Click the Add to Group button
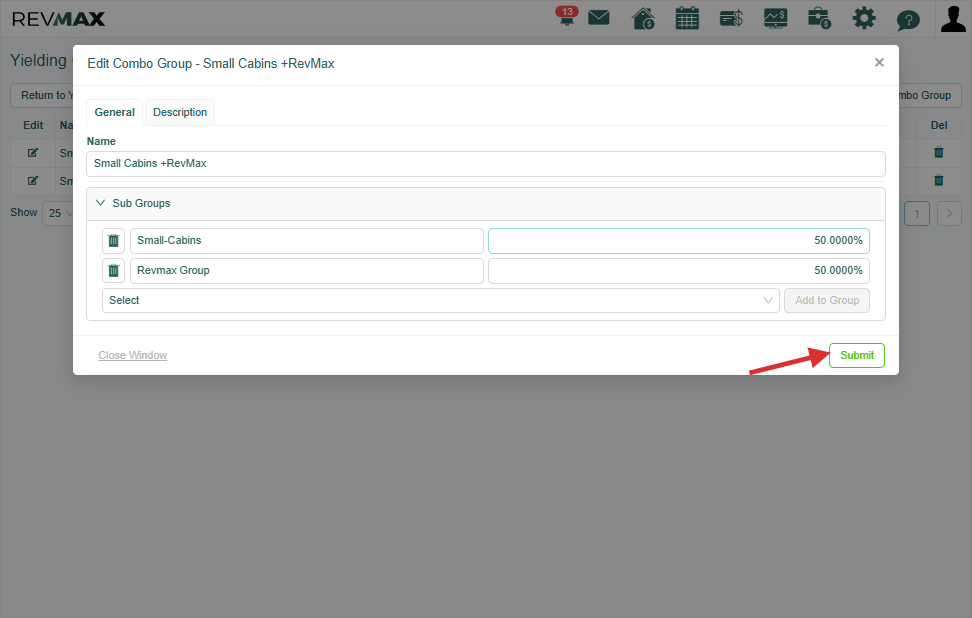 tap(827, 301)
